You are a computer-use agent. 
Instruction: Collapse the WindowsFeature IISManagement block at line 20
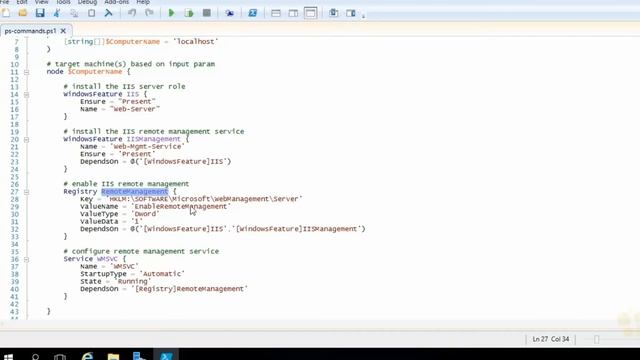point(27,139)
